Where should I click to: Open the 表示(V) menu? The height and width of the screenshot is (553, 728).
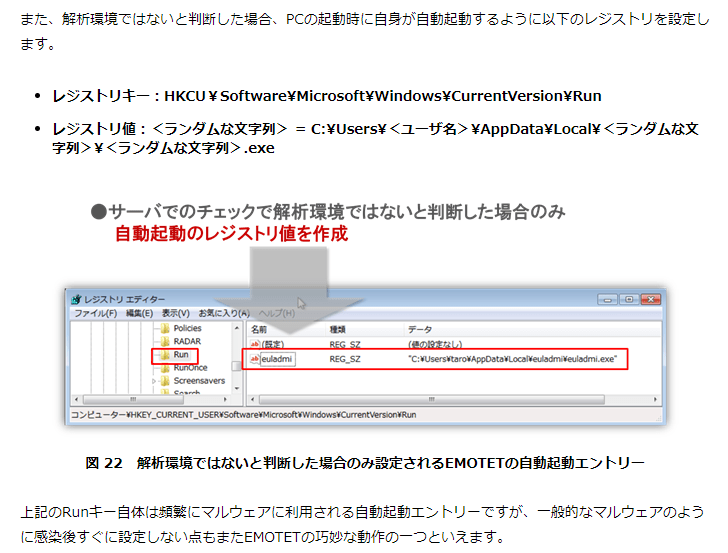coord(176,313)
